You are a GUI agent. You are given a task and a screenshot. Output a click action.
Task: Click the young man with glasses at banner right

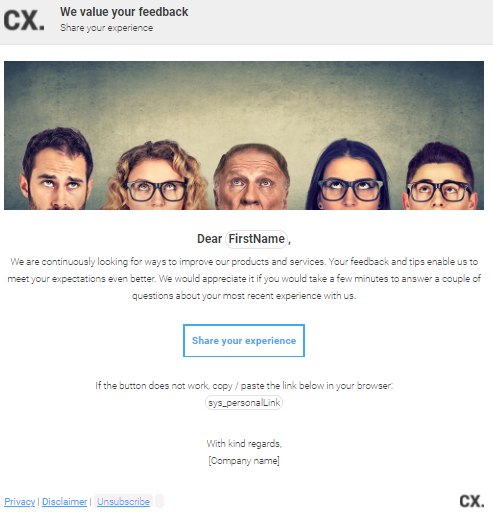click(440, 176)
